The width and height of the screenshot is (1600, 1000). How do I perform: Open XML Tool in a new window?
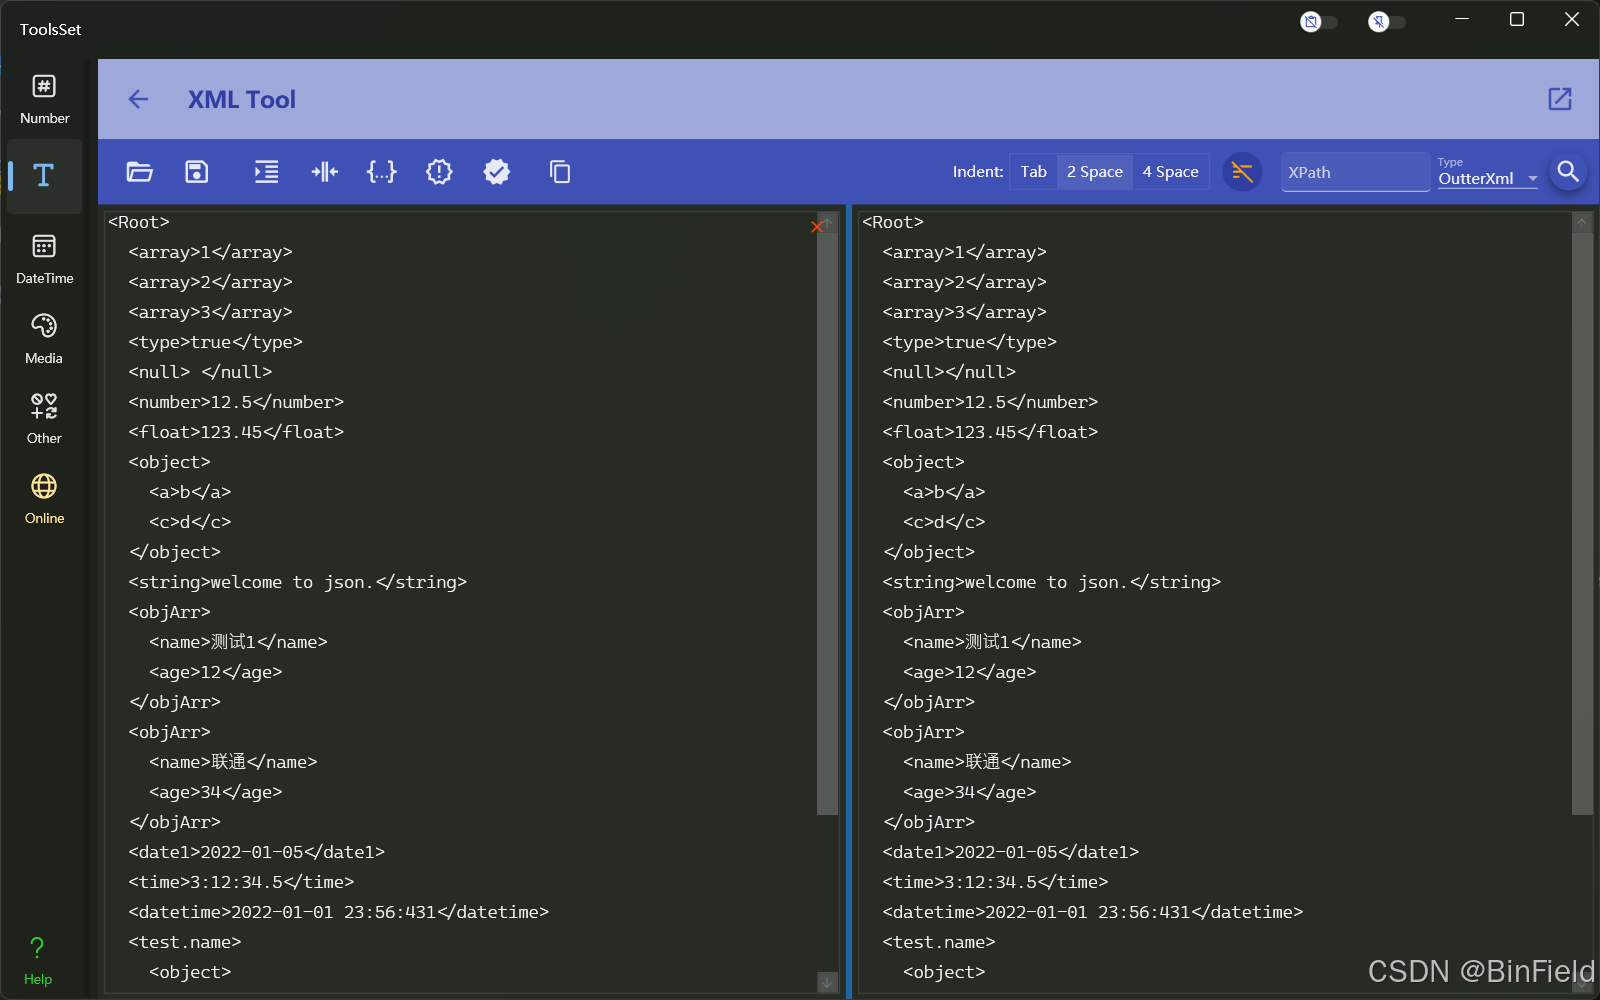(1560, 99)
